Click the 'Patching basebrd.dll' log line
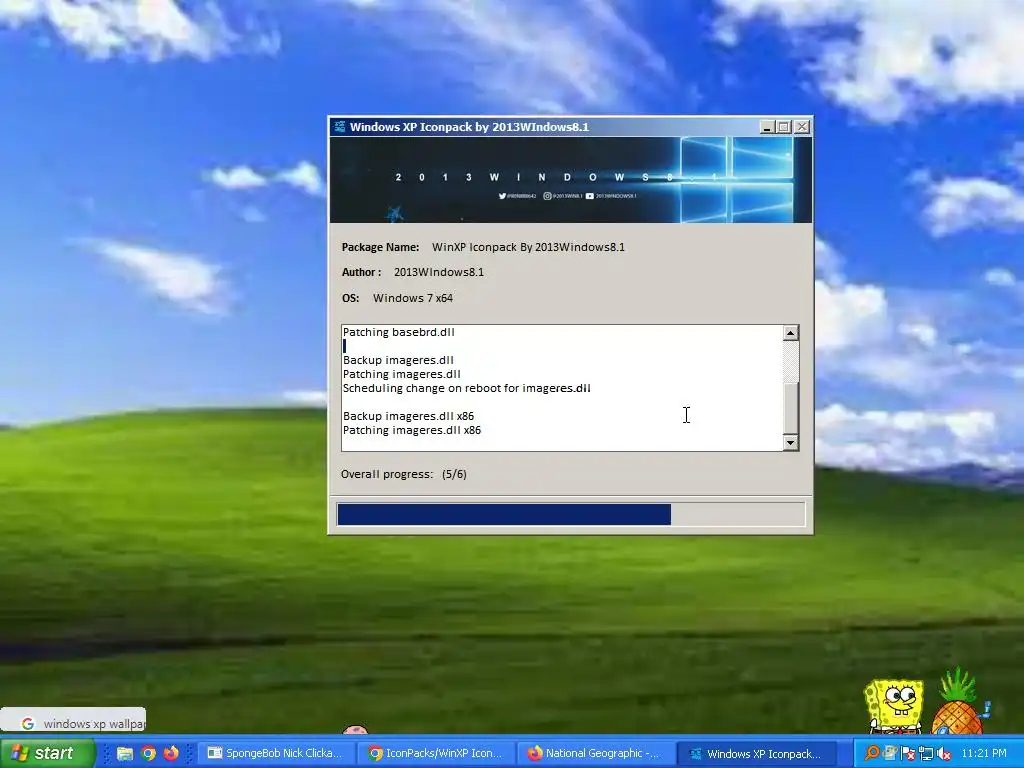 point(398,332)
